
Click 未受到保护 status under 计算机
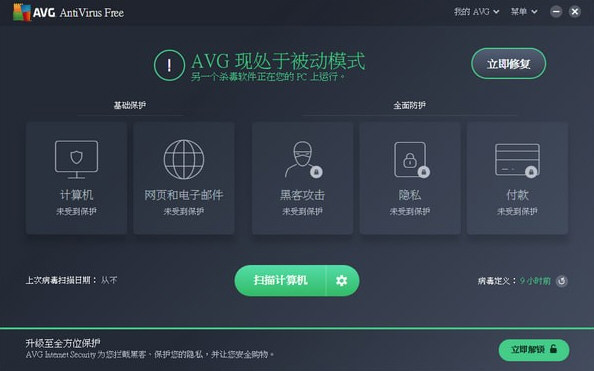click(77, 211)
